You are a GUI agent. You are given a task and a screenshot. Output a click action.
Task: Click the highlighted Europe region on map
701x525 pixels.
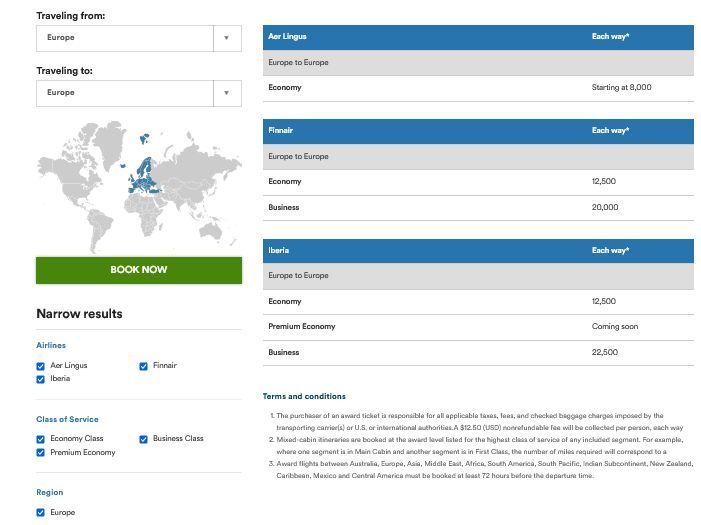144,177
